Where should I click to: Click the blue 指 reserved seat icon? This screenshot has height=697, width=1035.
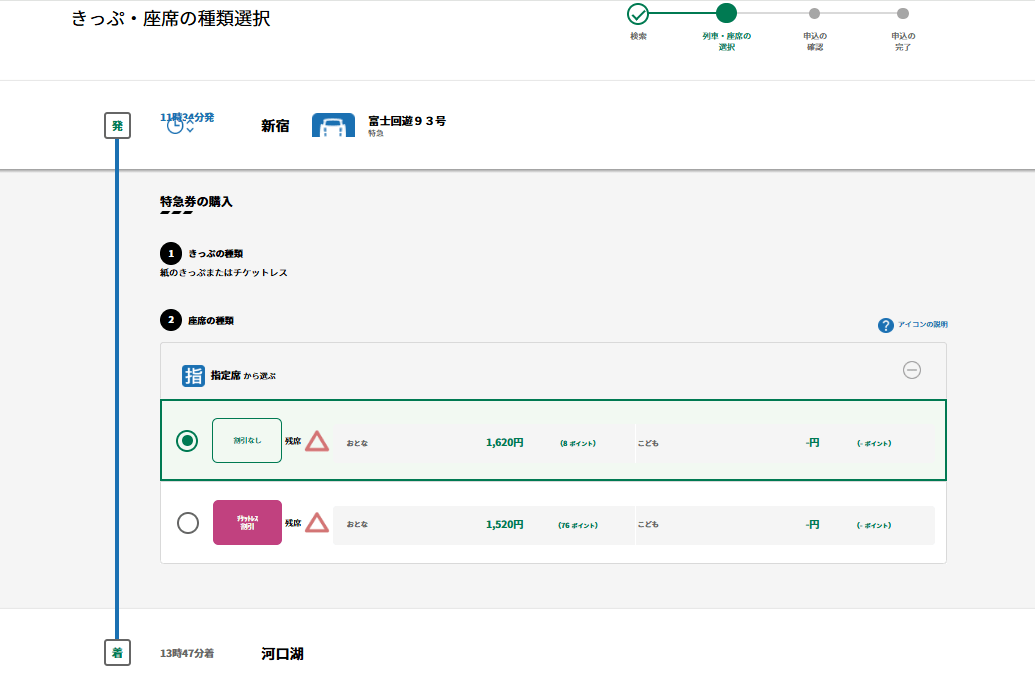click(193, 375)
